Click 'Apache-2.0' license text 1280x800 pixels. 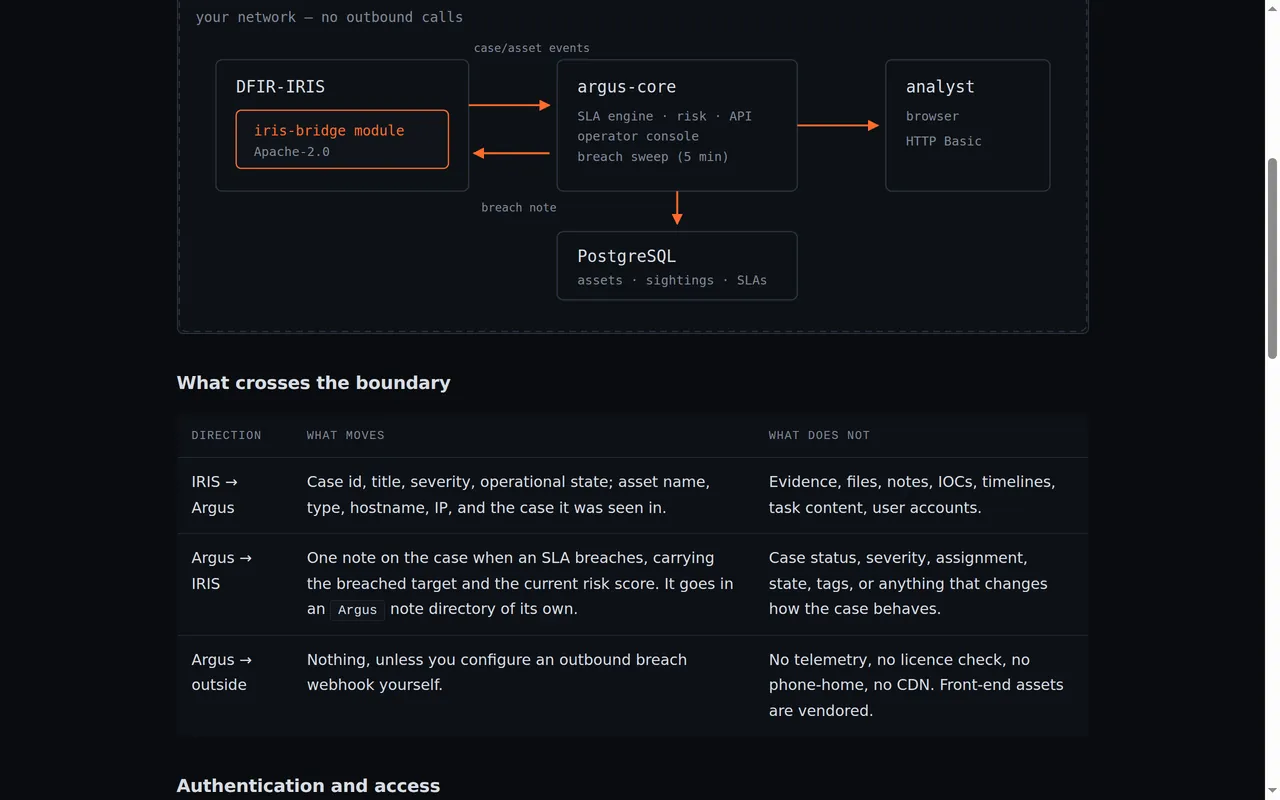pyautogui.click(x=291, y=152)
